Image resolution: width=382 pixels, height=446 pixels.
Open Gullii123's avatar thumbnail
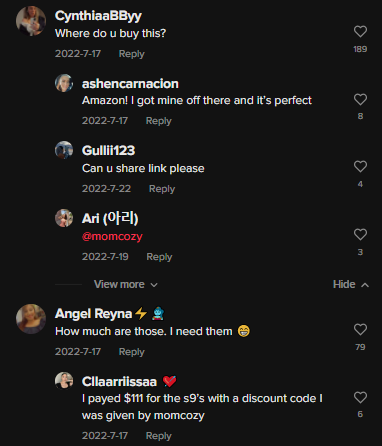64,150
